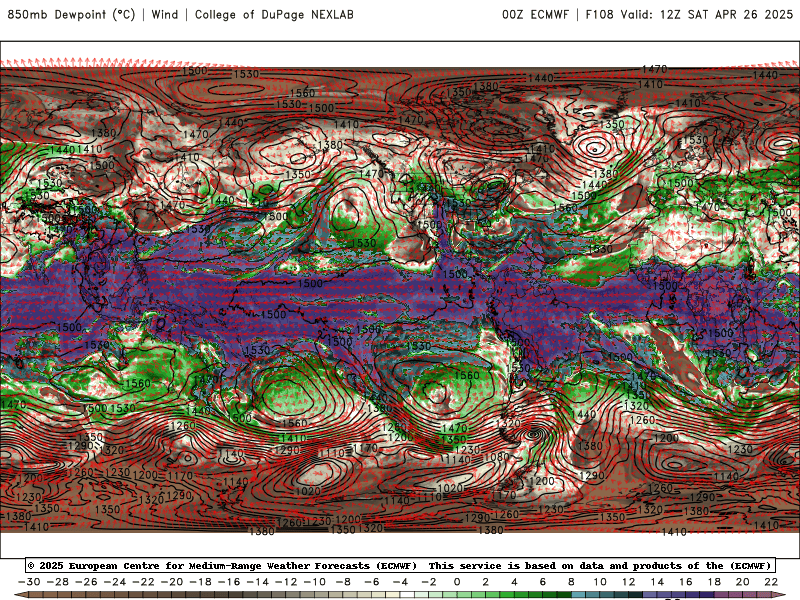Click the 0 value on the color scale
Viewport: 800px width, 600px height.
tap(457, 582)
